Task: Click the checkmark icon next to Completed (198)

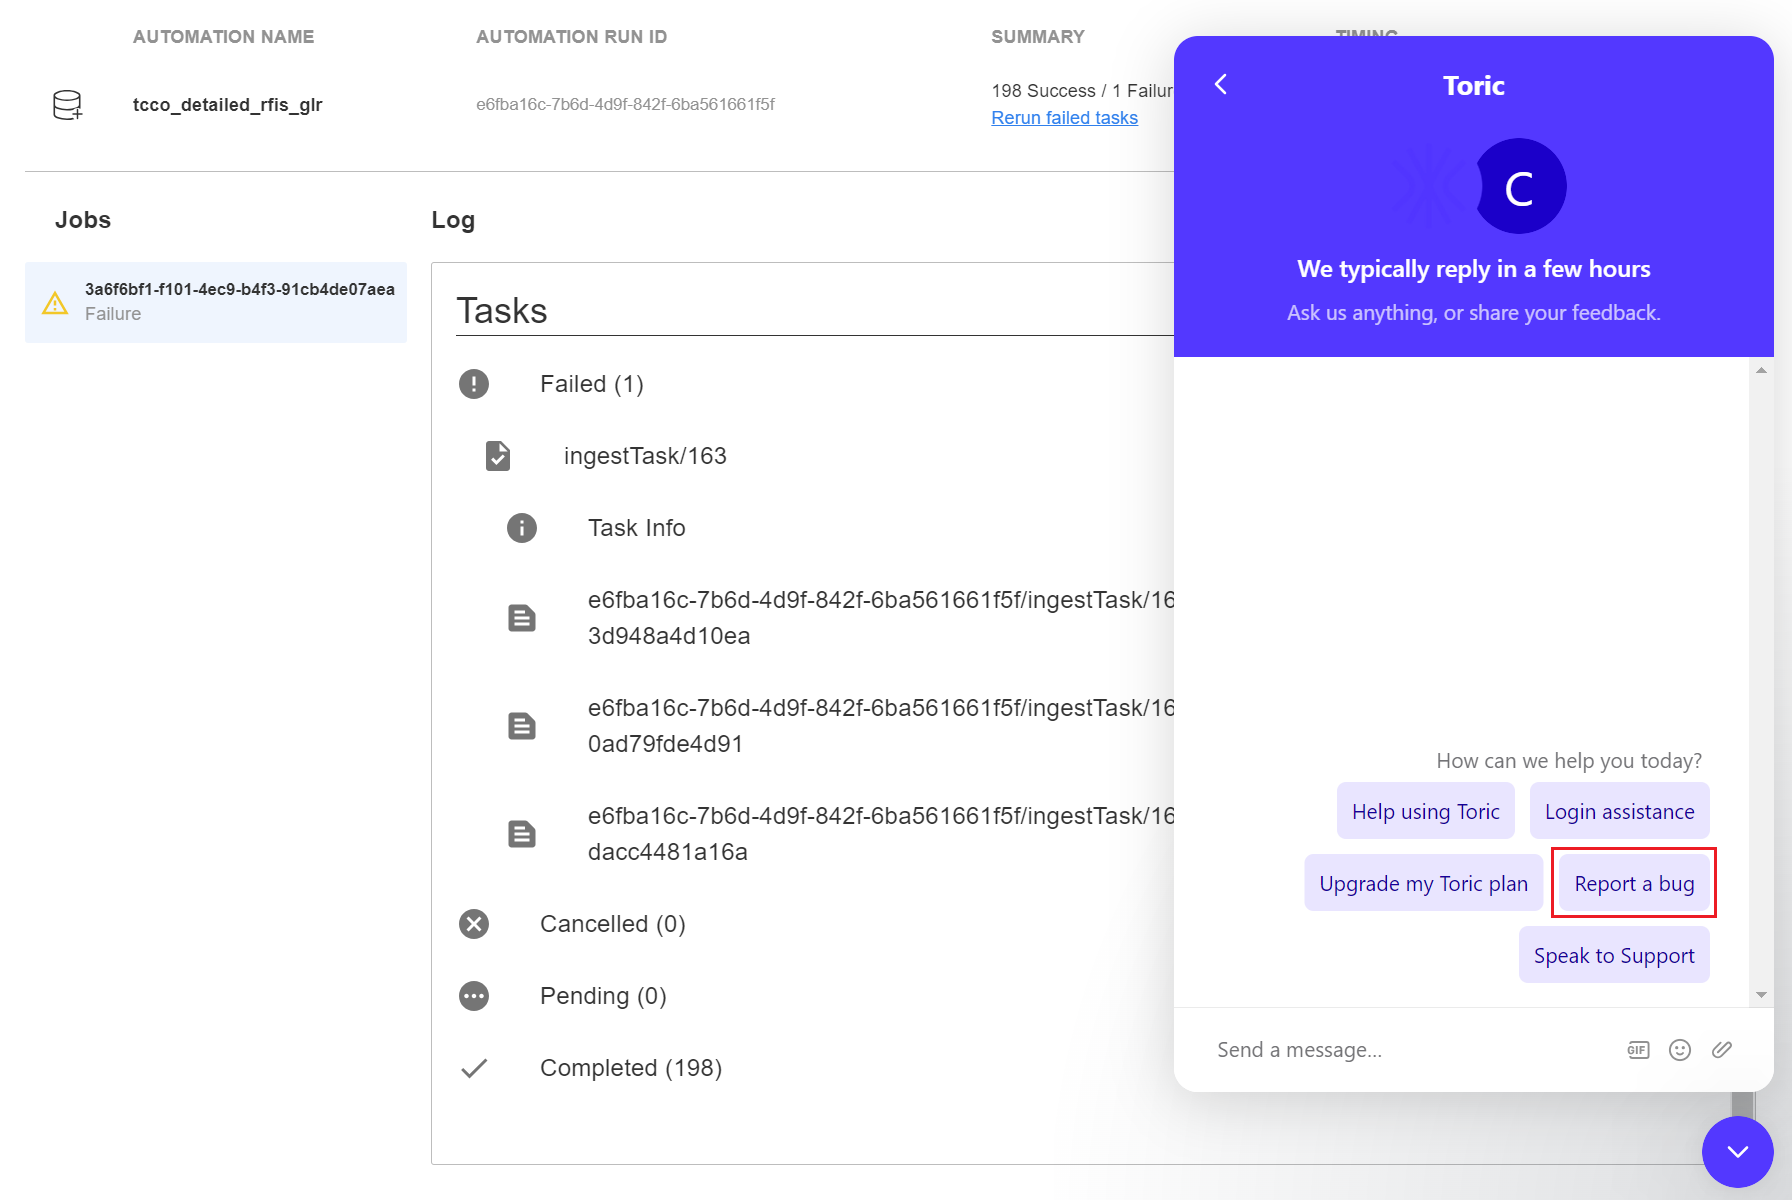Action: point(474,1068)
